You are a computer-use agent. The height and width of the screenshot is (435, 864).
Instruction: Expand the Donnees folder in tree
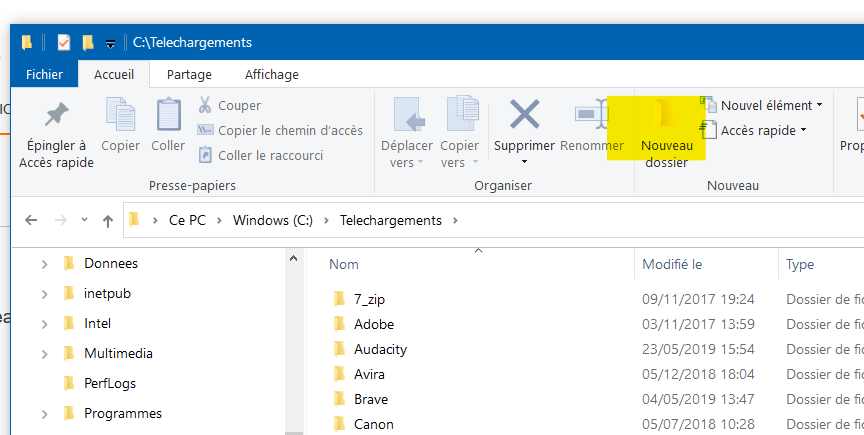[45, 264]
